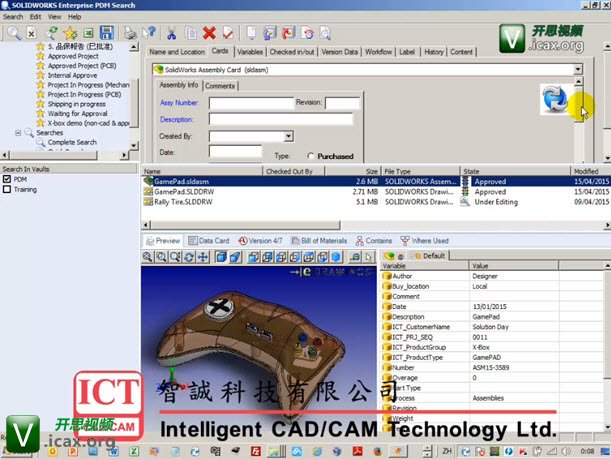Switch preview to isometric view cube
This screenshot has height=459, width=611.
(337, 257)
